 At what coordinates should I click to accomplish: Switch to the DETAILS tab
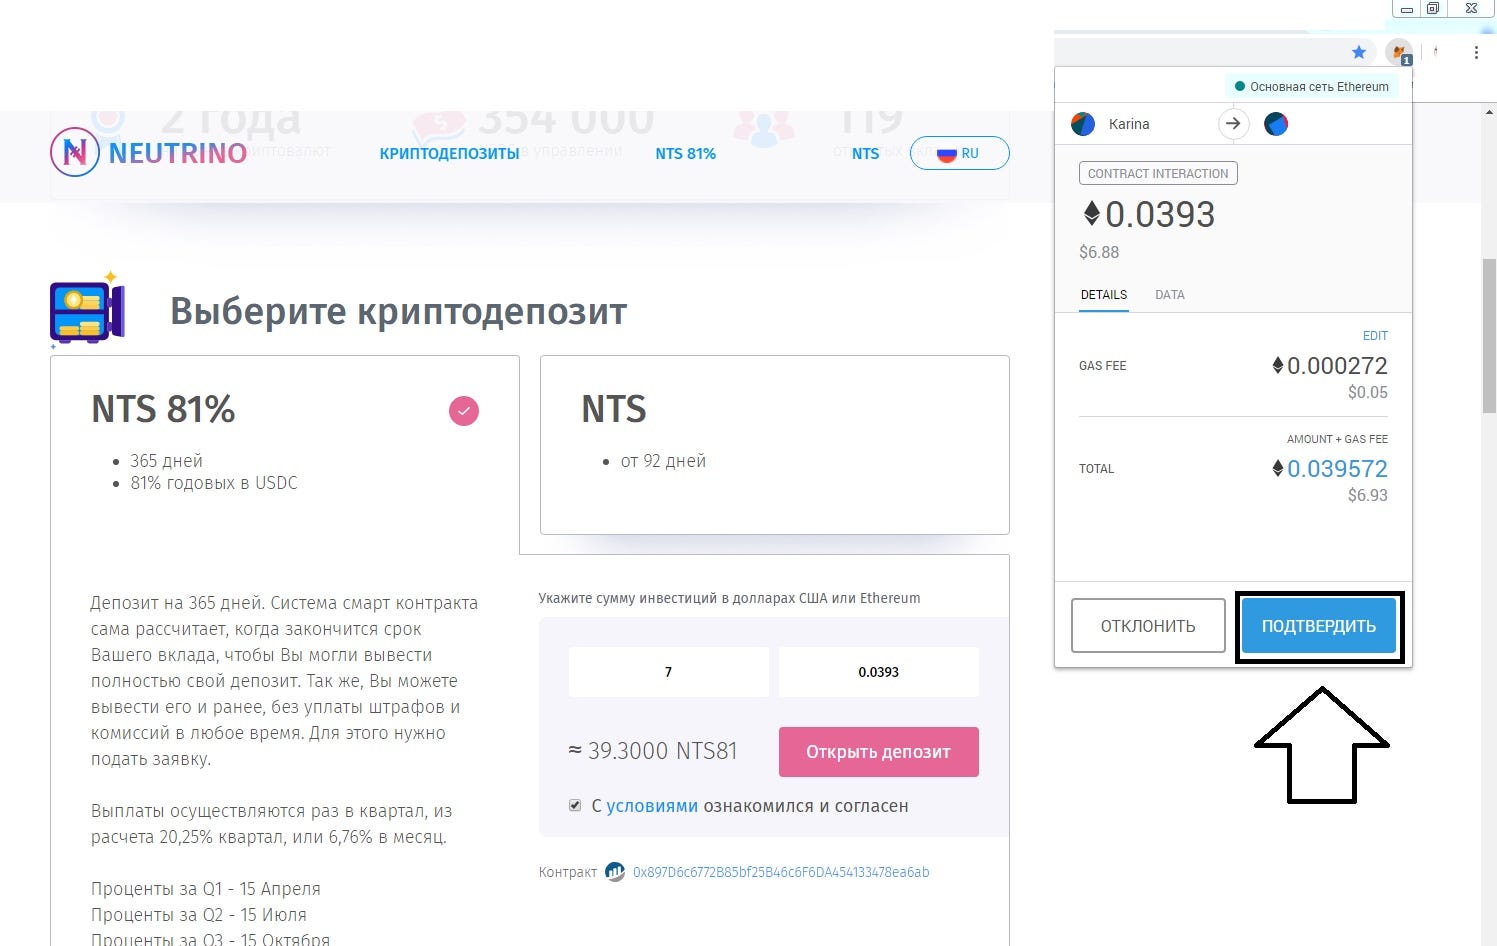click(1104, 295)
